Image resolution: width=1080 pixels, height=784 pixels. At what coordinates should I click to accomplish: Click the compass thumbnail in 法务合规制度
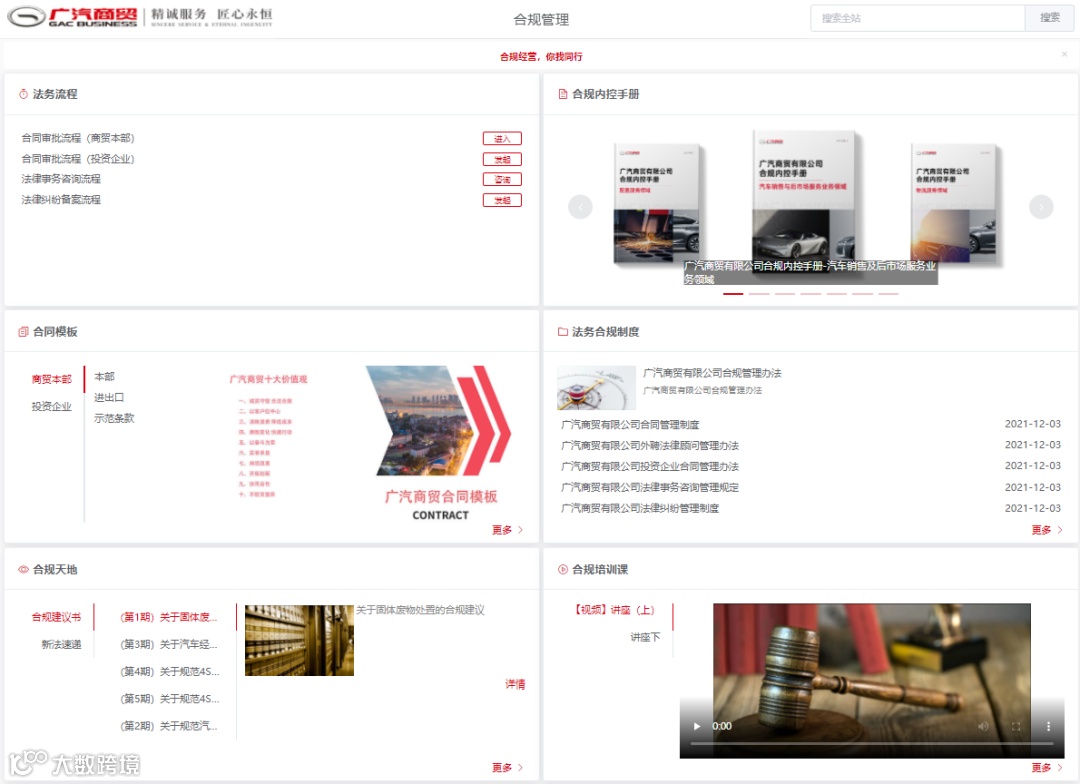pyautogui.click(x=596, y=387)
